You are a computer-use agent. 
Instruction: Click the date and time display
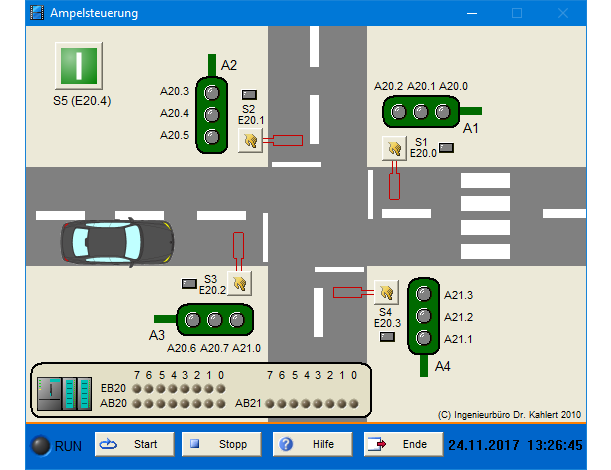(515, 445)
